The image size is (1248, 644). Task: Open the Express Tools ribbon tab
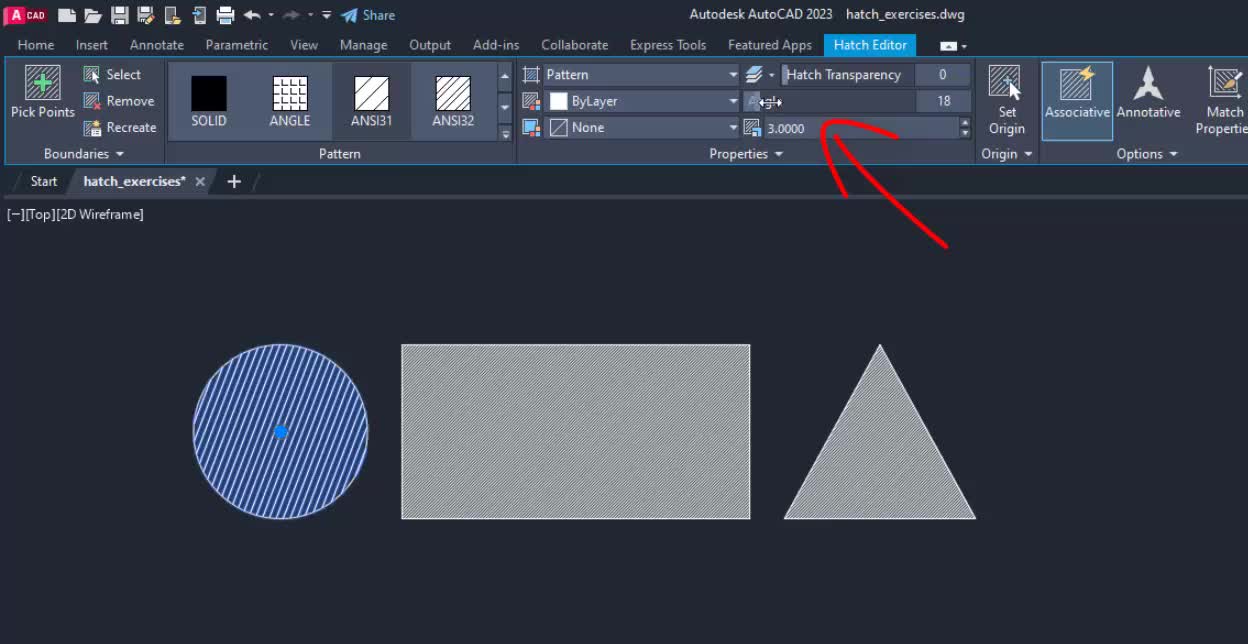point(668,45)
